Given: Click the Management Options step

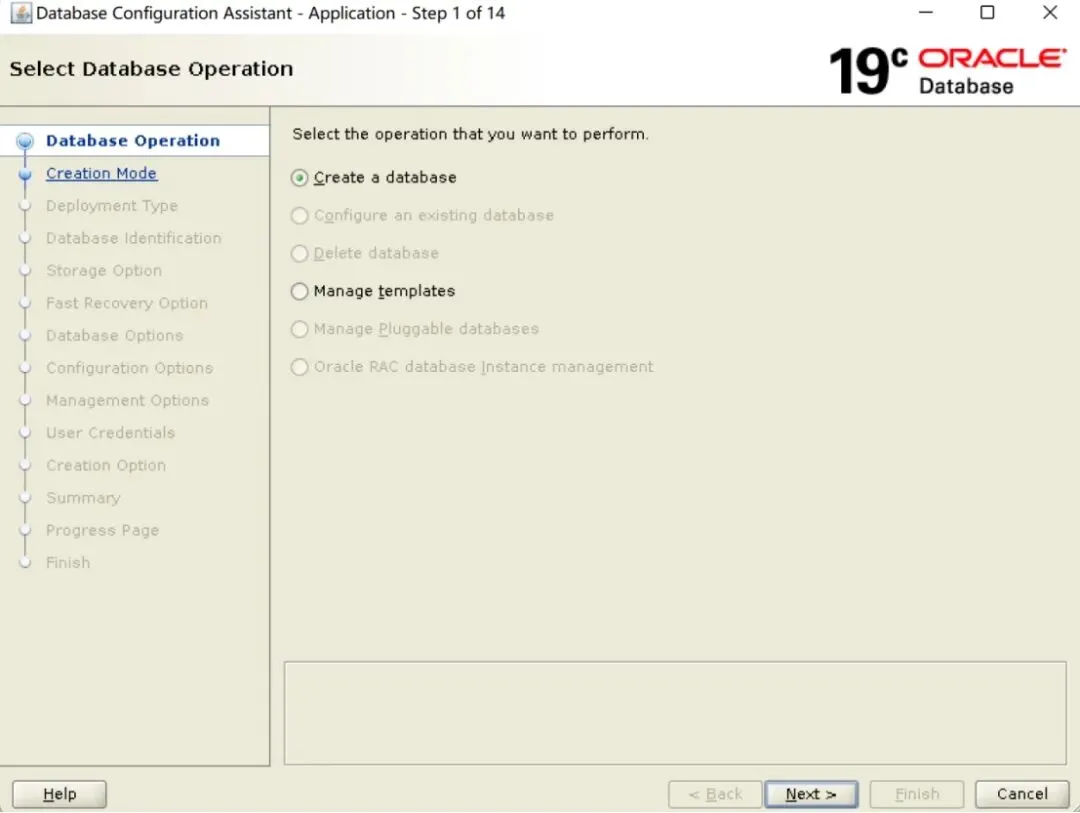Looking at the screenshot, I should 127,400.
